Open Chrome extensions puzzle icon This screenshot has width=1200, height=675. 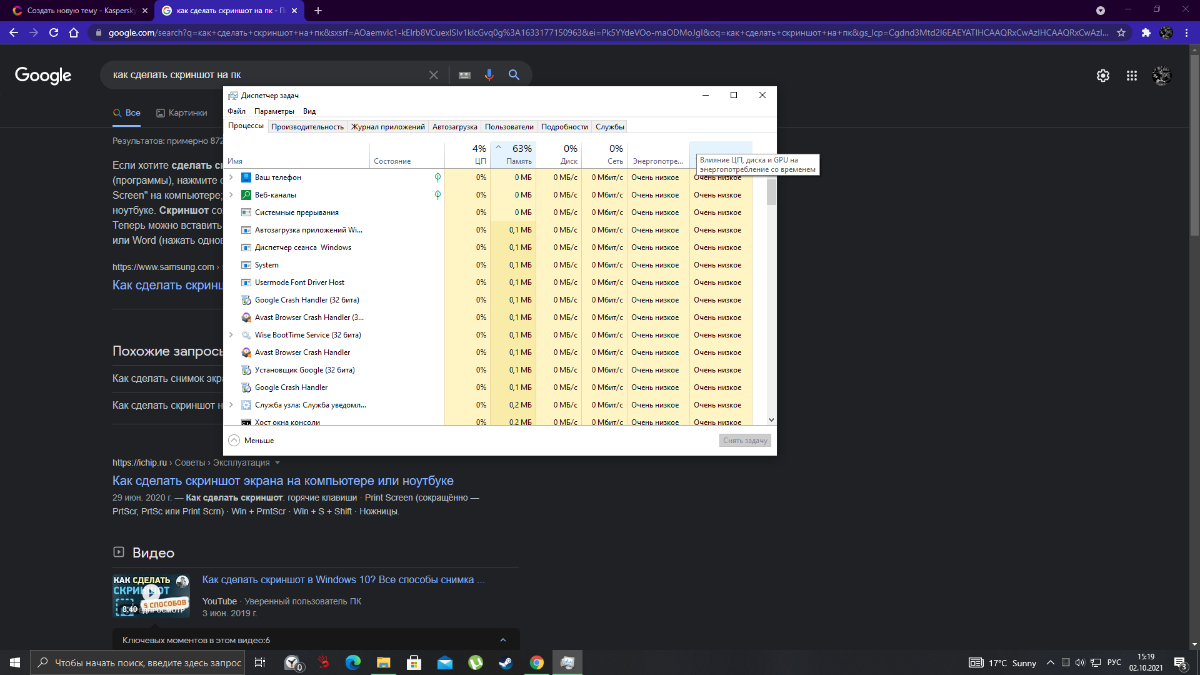(x=1145, y=32)
